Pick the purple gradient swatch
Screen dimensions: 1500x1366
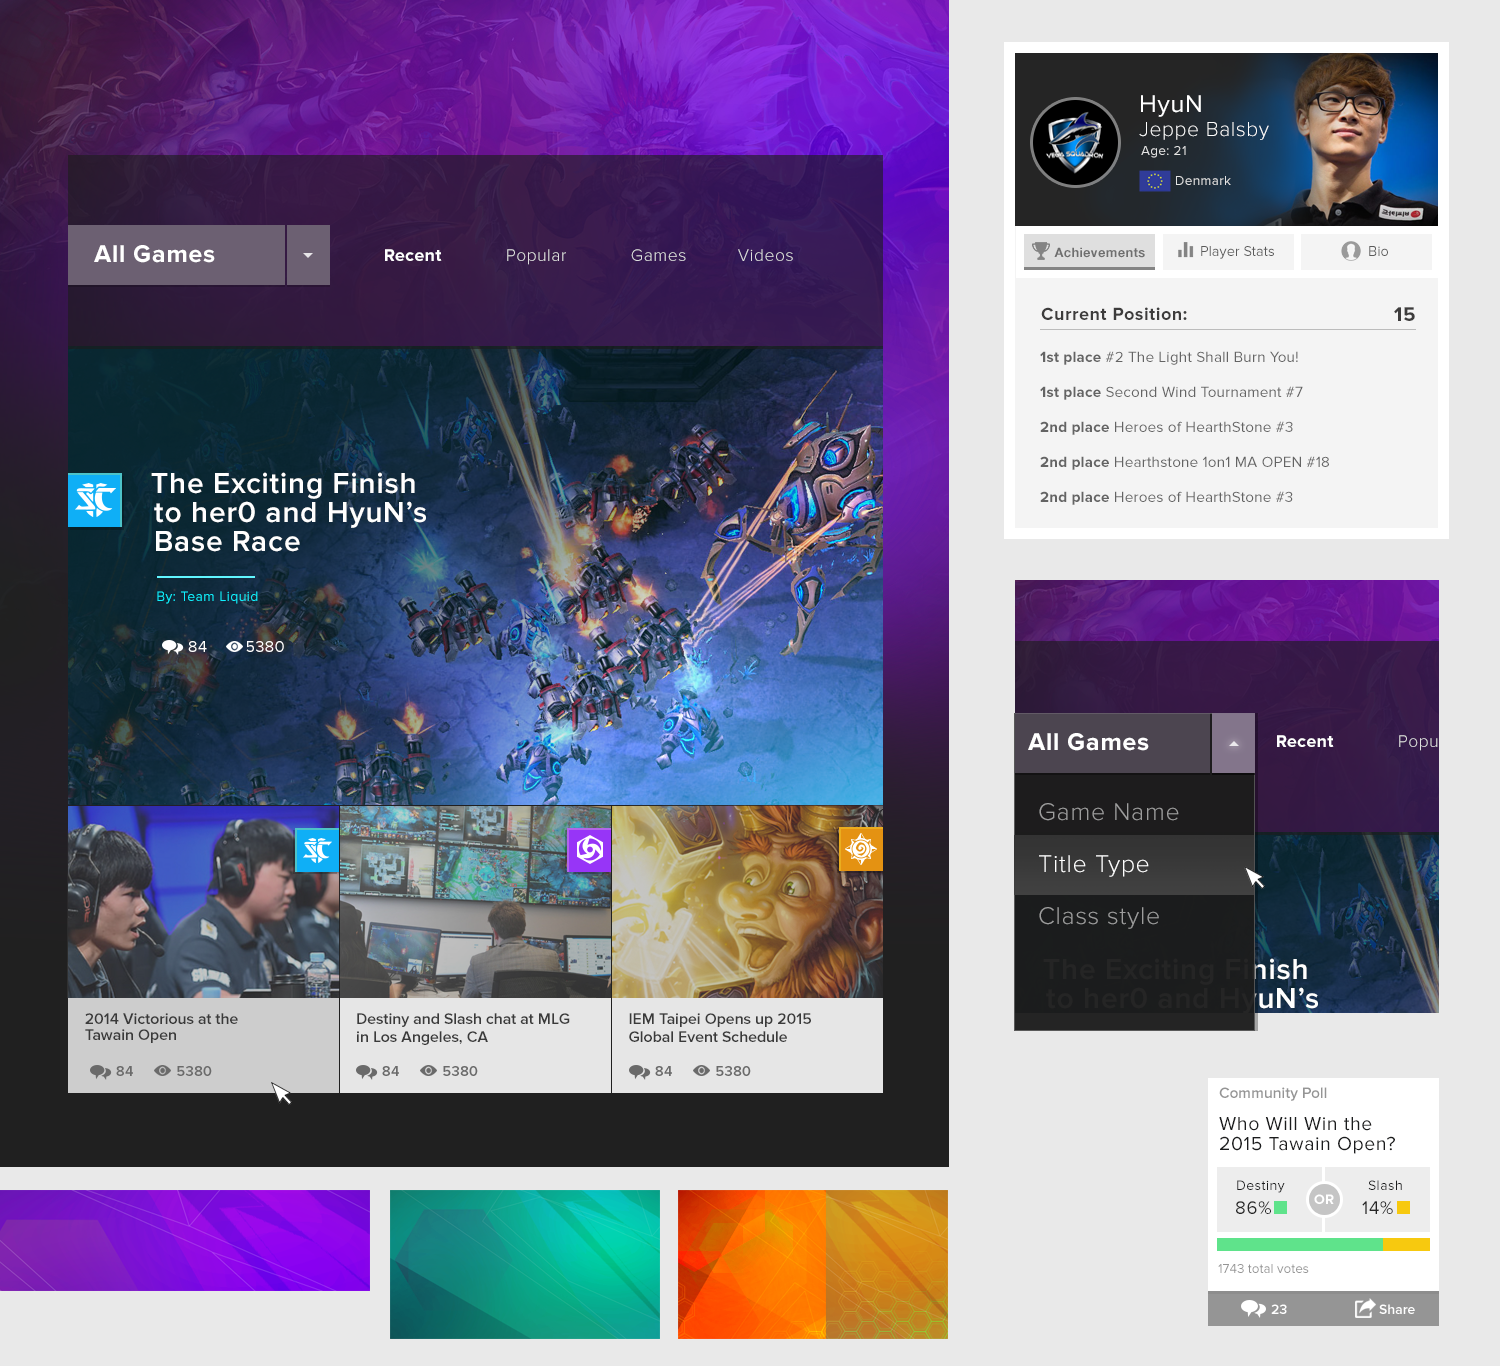(185, 1240)
